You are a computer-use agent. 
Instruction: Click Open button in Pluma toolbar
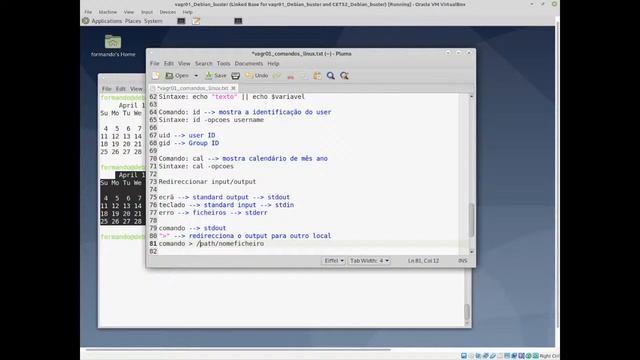coord(178,76)
